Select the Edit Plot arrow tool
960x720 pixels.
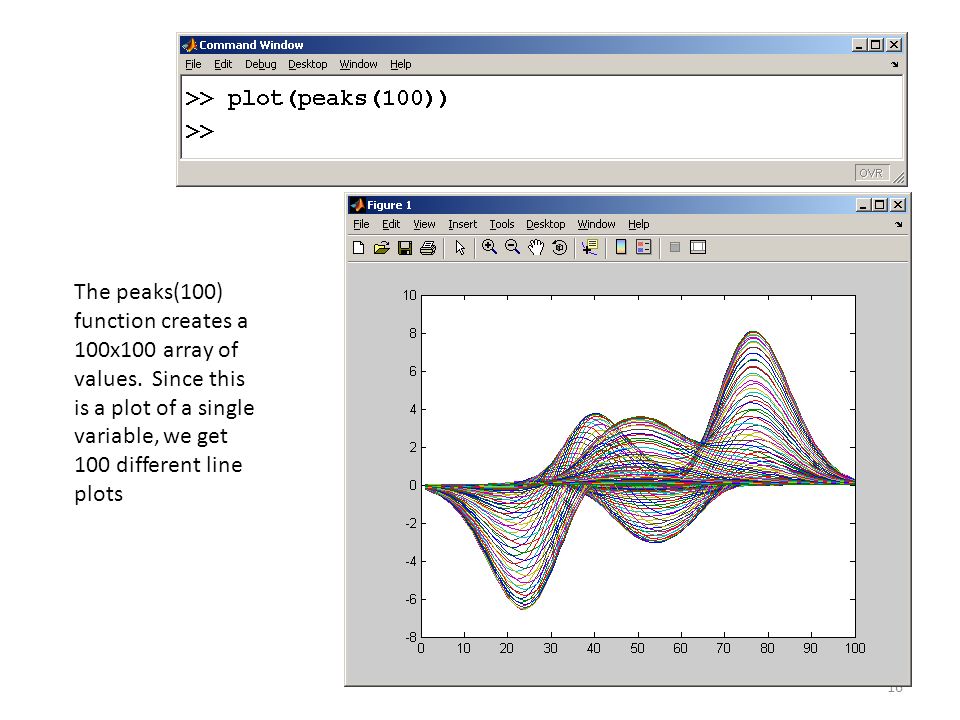[460, 248]
